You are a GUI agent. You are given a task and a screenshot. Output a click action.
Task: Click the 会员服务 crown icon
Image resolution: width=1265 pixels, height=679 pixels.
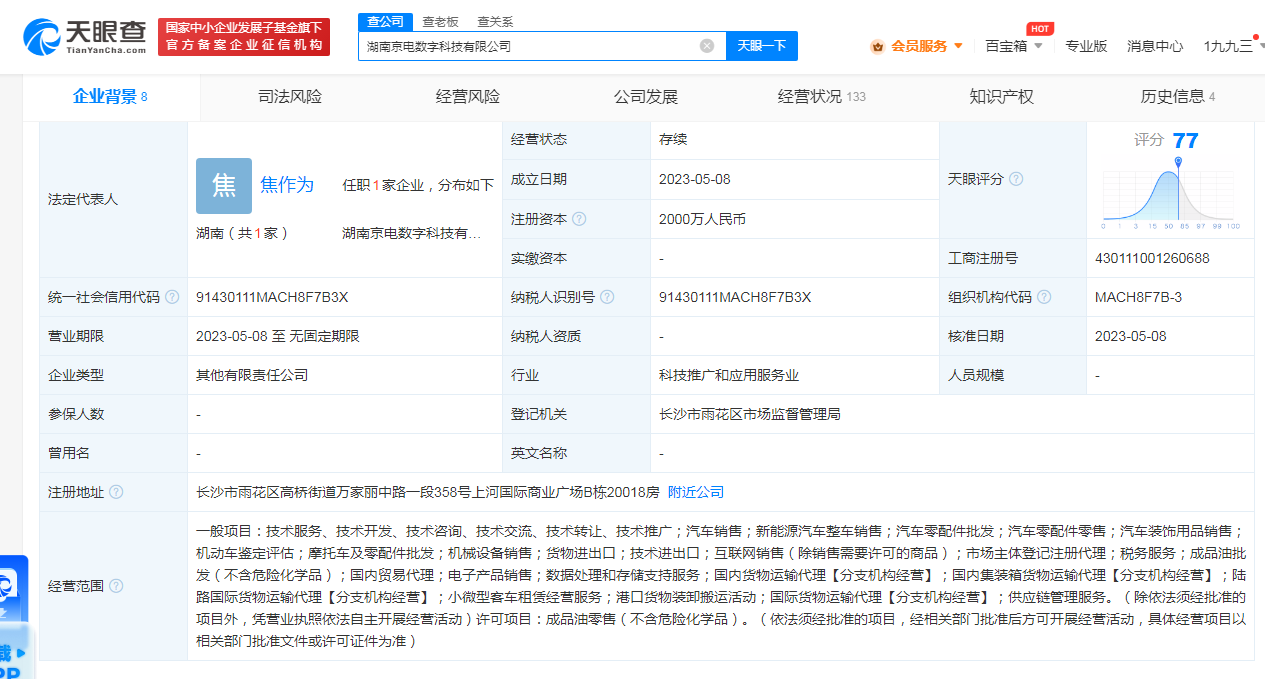pyautogui.click(x=877, y=46)
